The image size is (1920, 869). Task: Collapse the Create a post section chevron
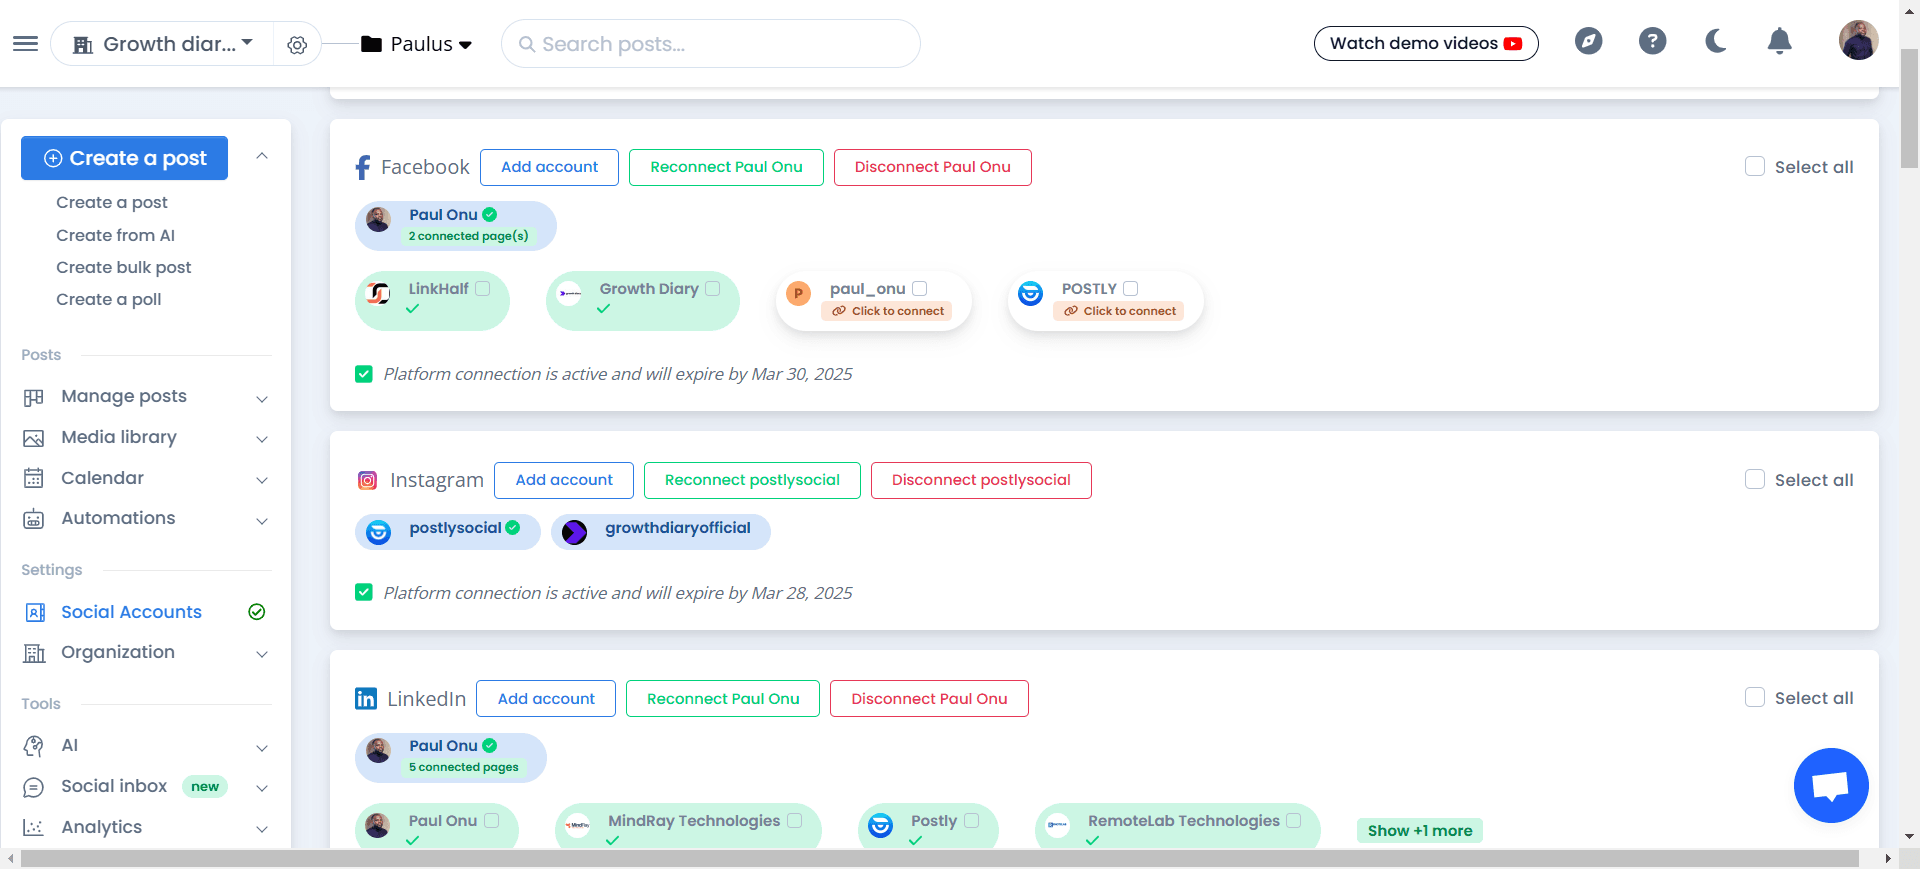pyautogui.click(x=262, y=155)
